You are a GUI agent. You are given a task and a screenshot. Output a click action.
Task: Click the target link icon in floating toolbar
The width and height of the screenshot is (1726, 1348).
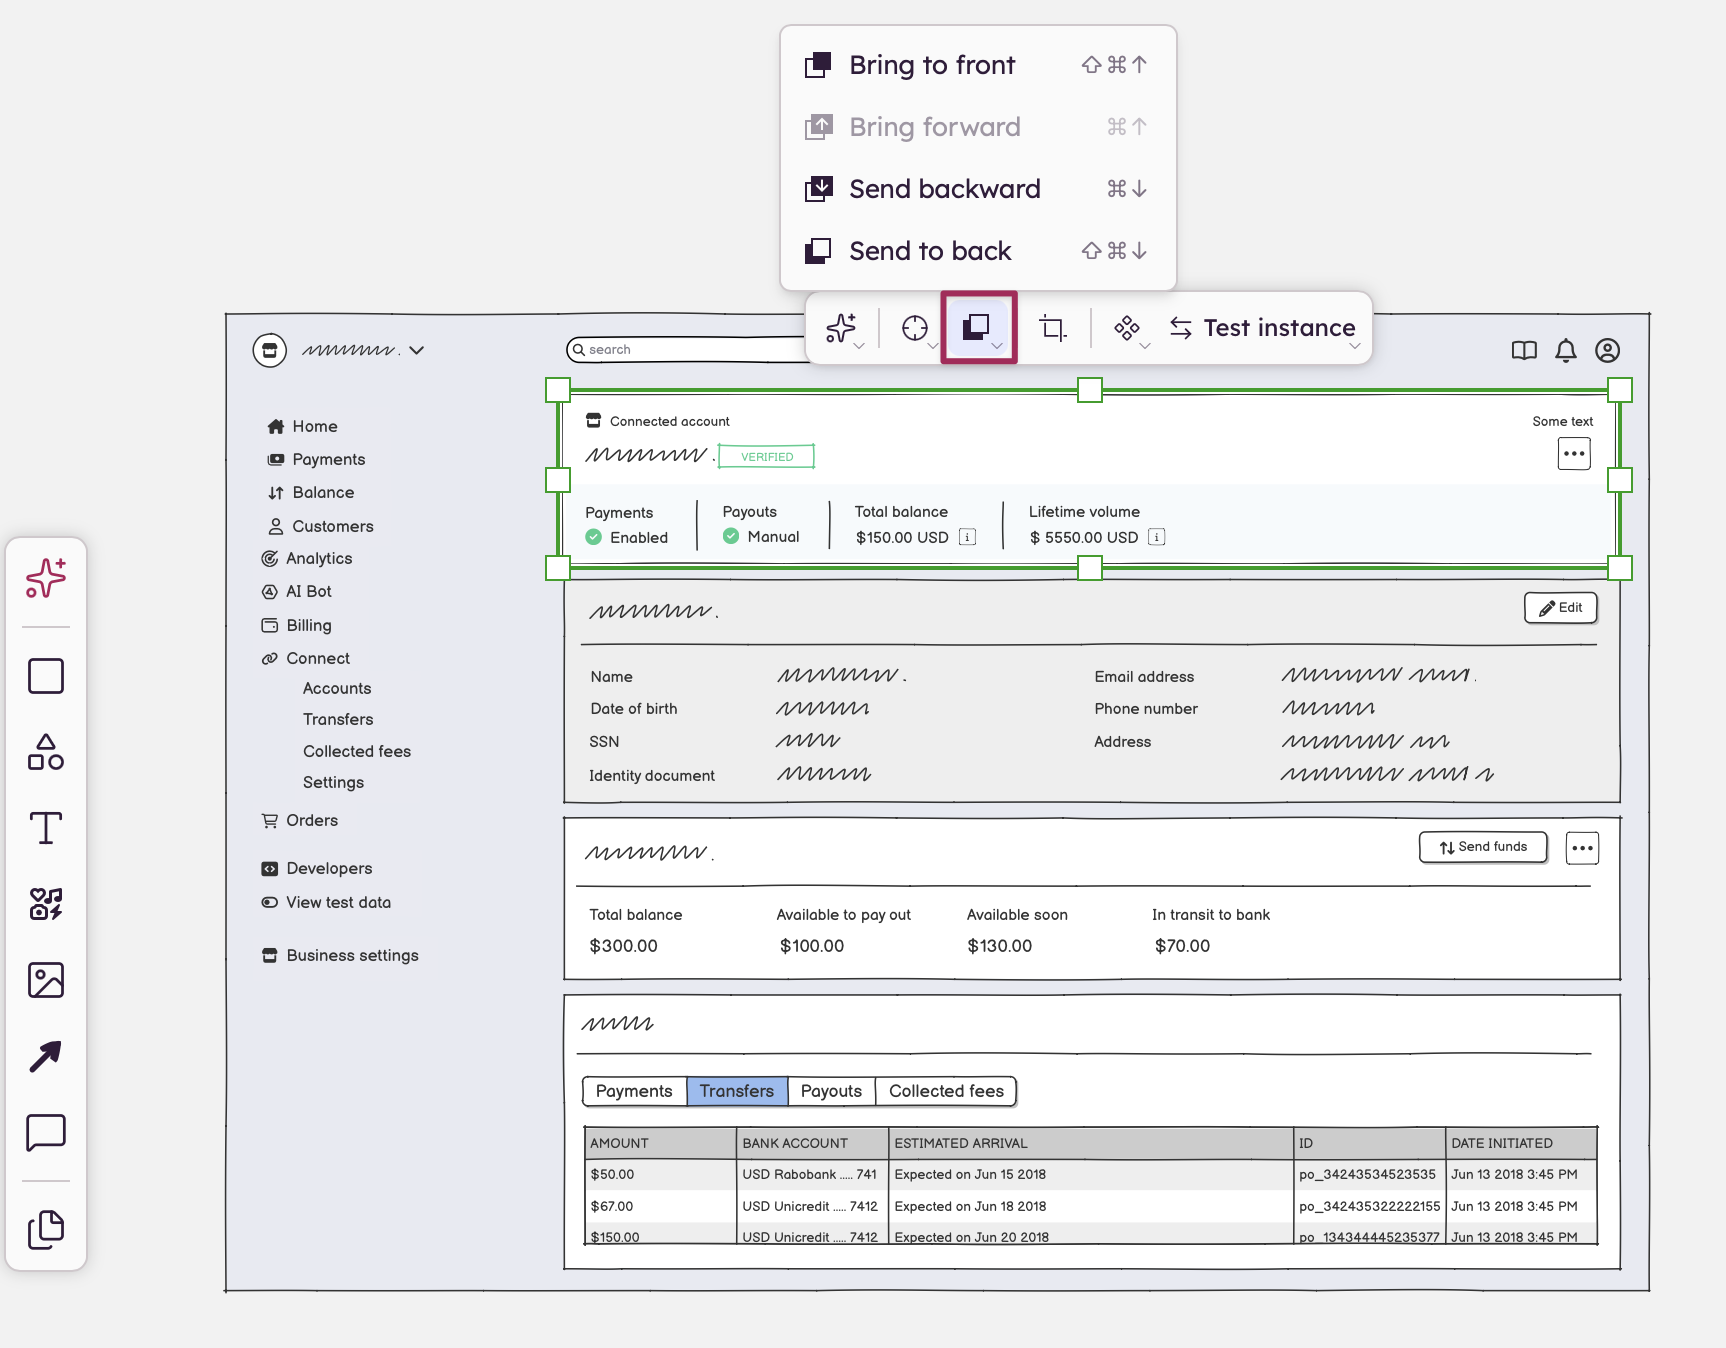915,328
